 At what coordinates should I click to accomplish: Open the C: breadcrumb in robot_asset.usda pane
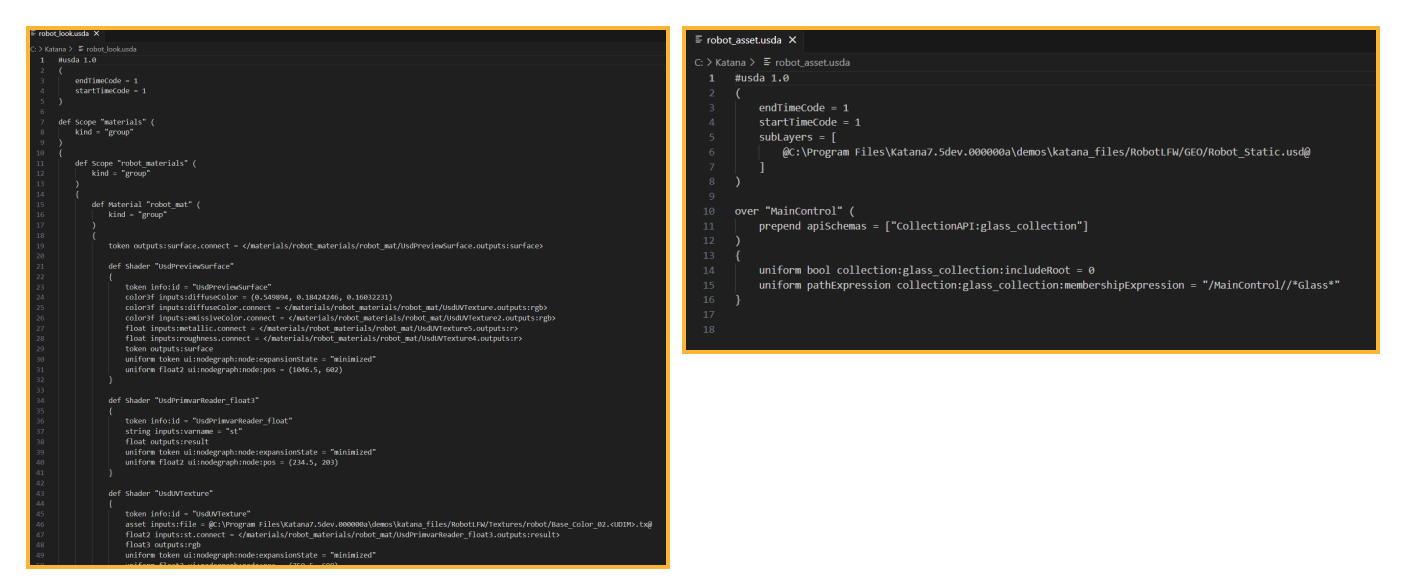click(701, 62)
